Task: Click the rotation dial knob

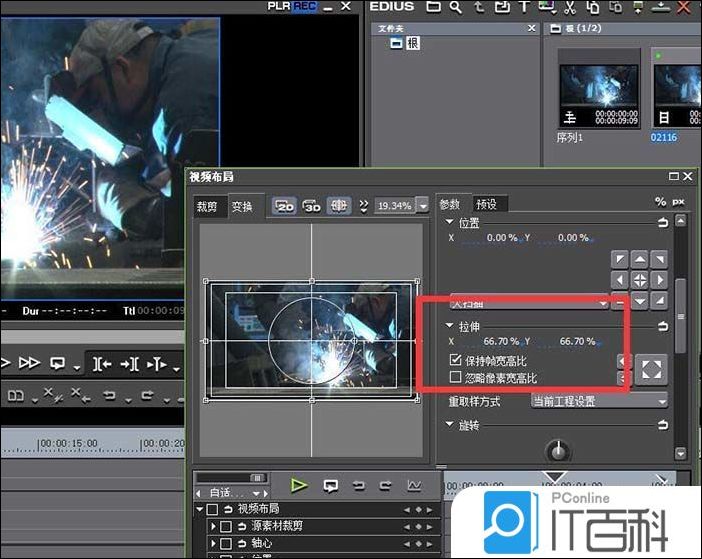Action: [x=554, y=450]
